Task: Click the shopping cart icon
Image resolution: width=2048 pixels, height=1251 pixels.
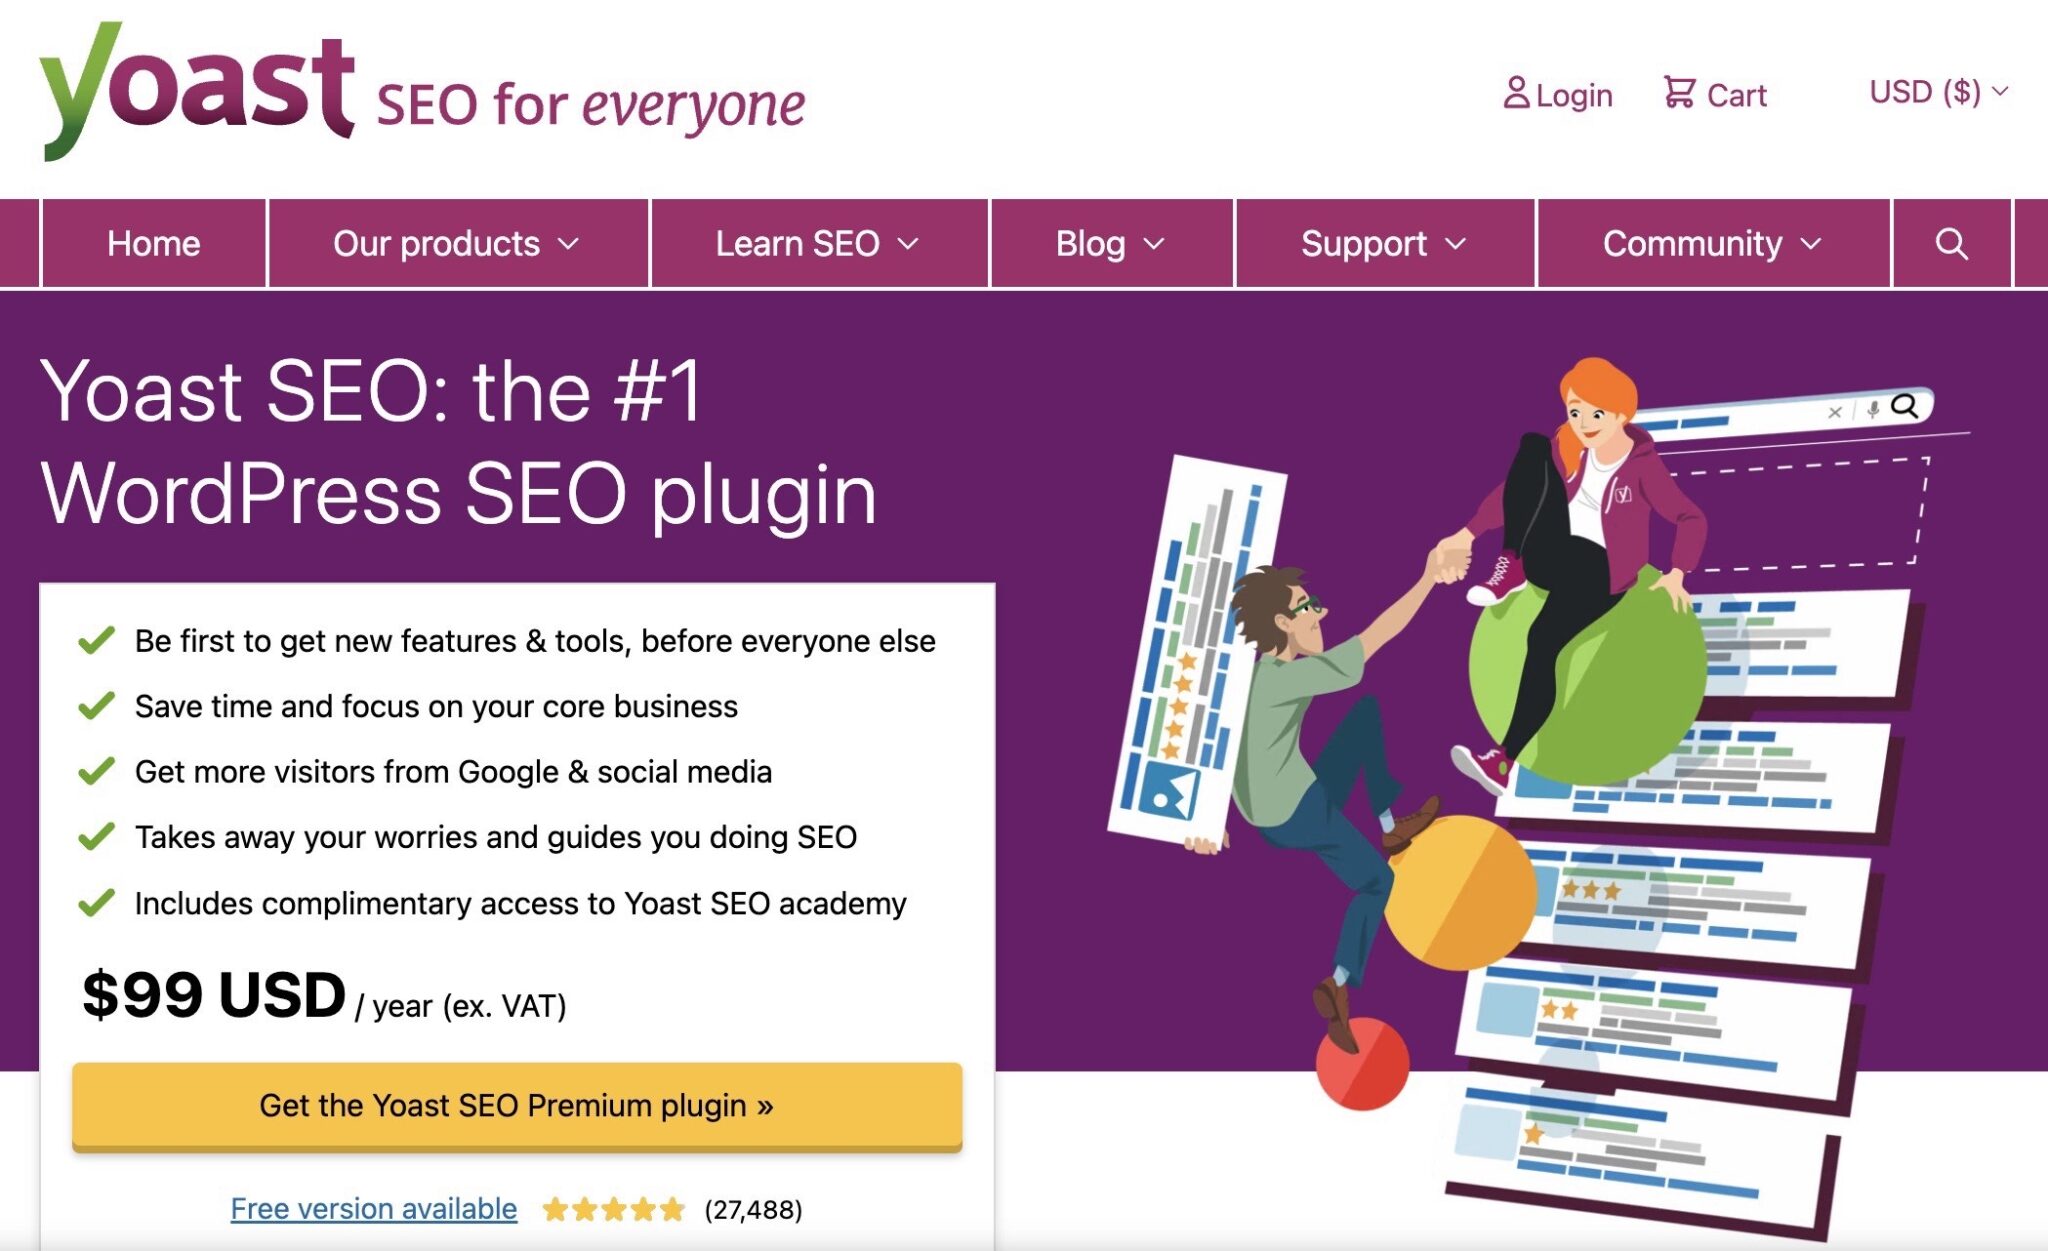Action: pos(1679,93)
